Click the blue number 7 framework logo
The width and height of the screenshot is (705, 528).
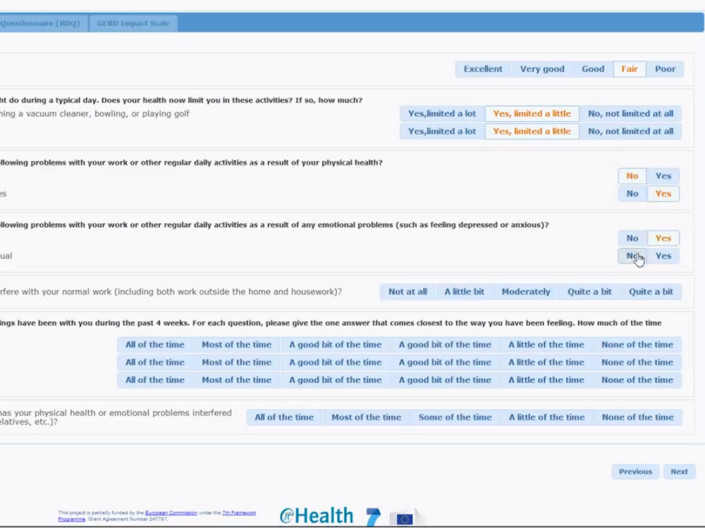click(373, 517)
